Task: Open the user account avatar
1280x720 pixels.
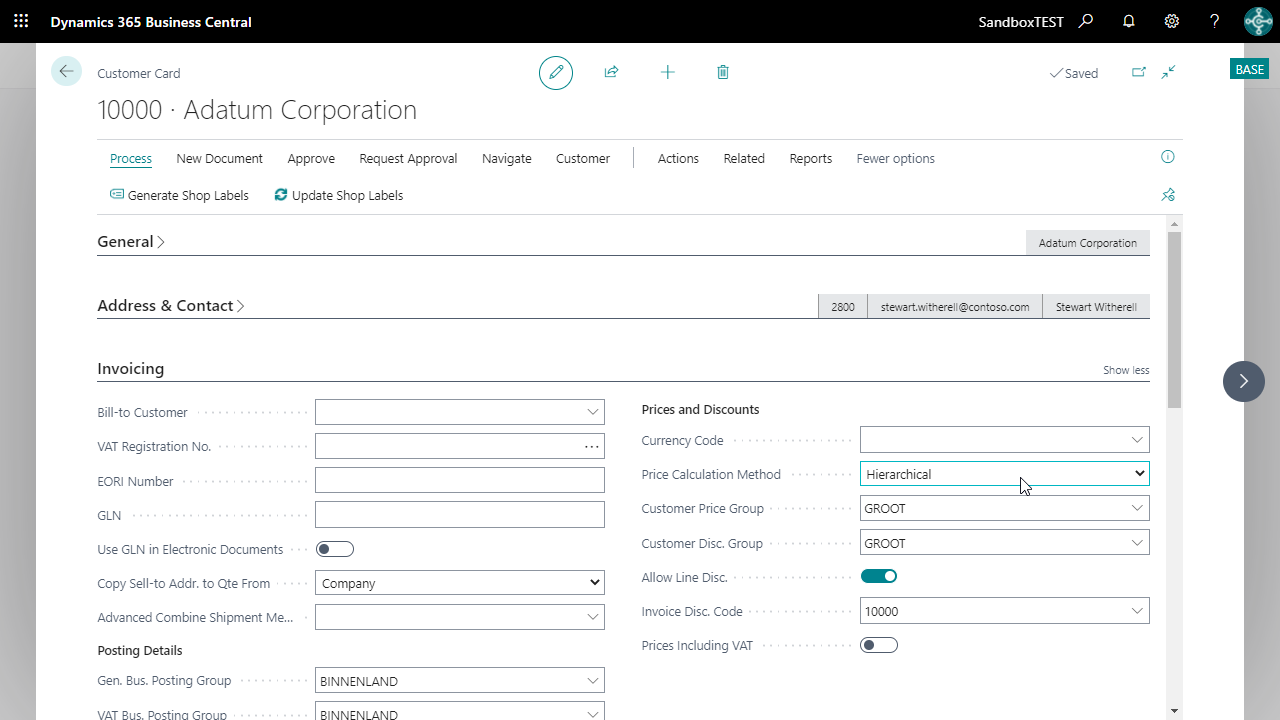Action: click(x=1258, y=21)
